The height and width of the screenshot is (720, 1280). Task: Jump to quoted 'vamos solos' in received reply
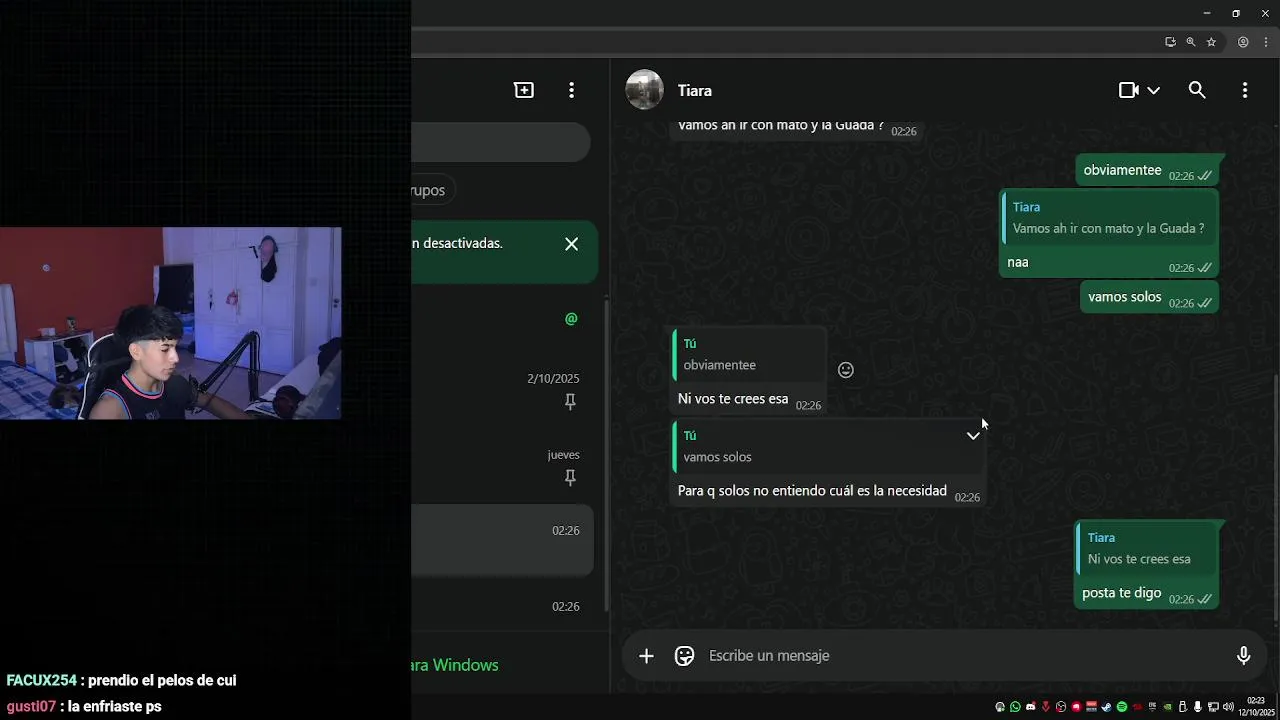tap(826, 446)
